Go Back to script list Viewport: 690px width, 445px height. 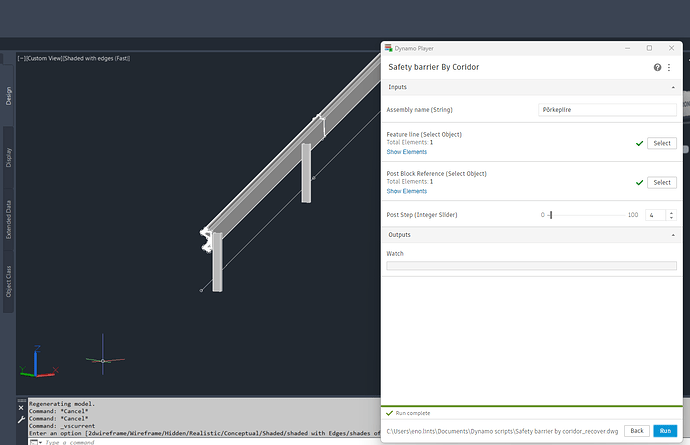[x=637, y=431]
